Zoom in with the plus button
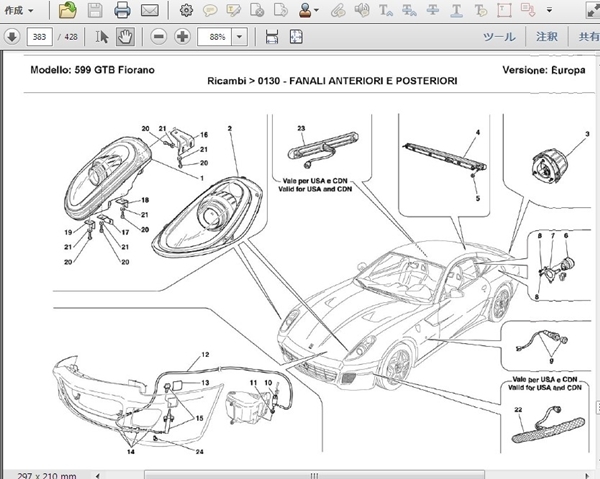Screen dimensions: 600x479 coord(183,37)
